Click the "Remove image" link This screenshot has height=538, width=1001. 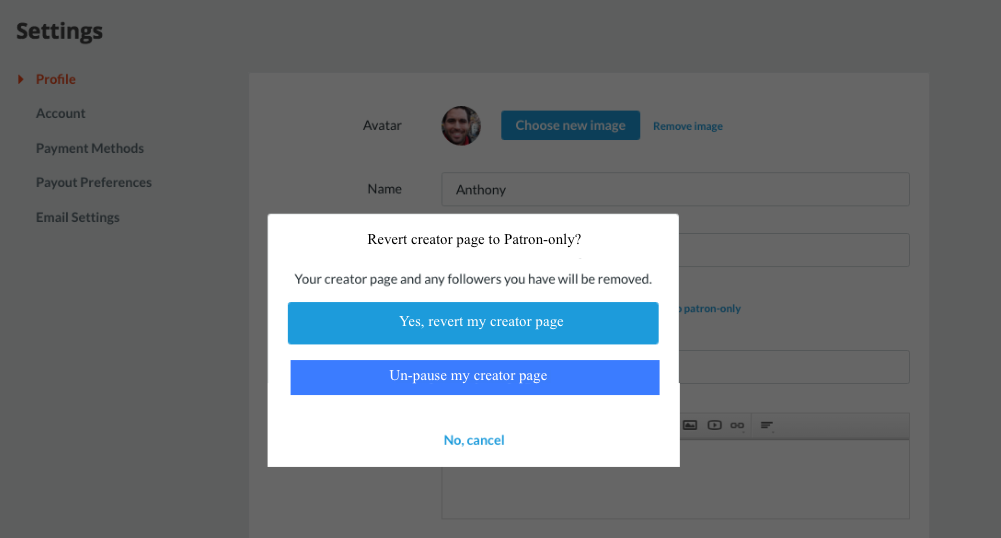pos(688,127)
